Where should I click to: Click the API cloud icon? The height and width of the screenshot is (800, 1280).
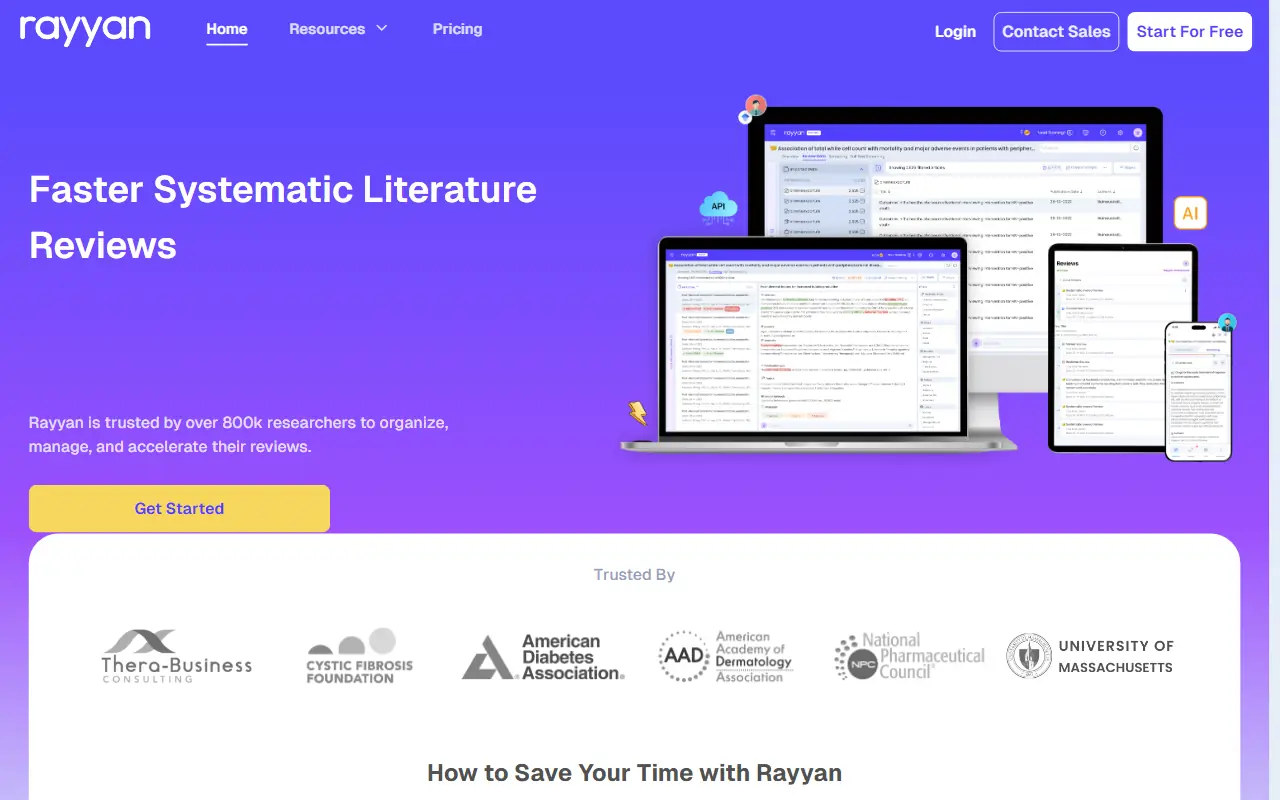point(718,206)
